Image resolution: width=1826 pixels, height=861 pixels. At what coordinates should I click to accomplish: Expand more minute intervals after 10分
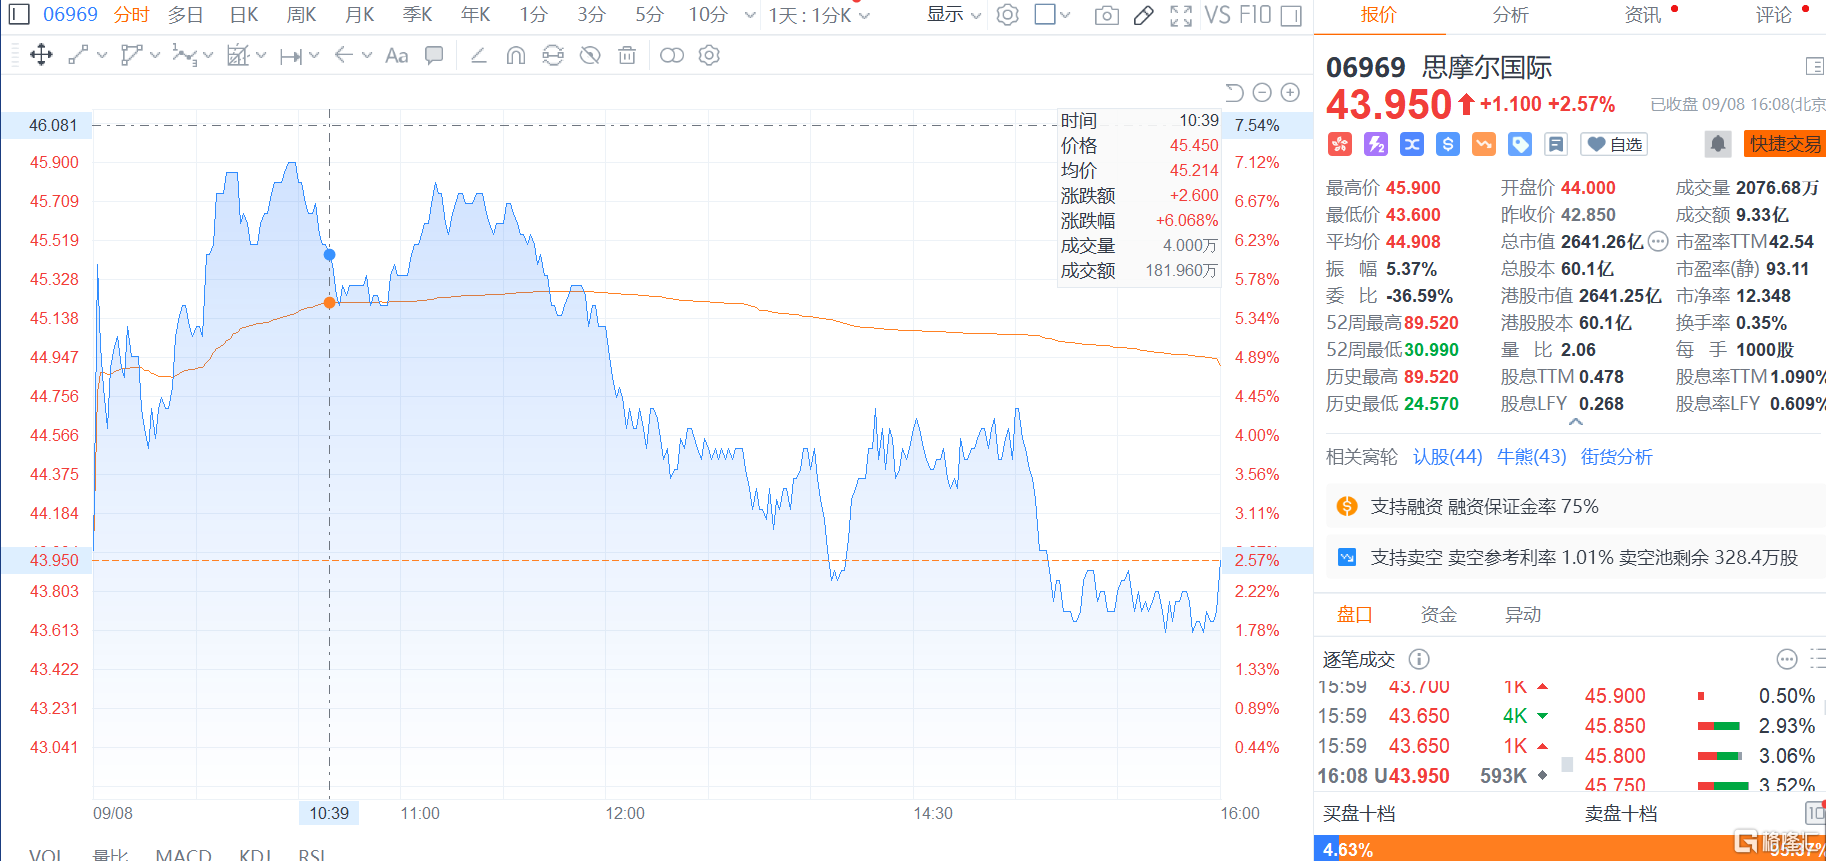pyautogui.click(x=750, y=15)
